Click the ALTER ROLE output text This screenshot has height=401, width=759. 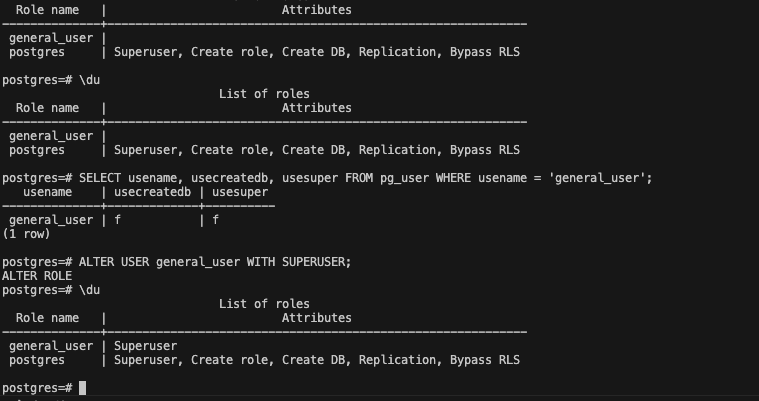(37, 276)
